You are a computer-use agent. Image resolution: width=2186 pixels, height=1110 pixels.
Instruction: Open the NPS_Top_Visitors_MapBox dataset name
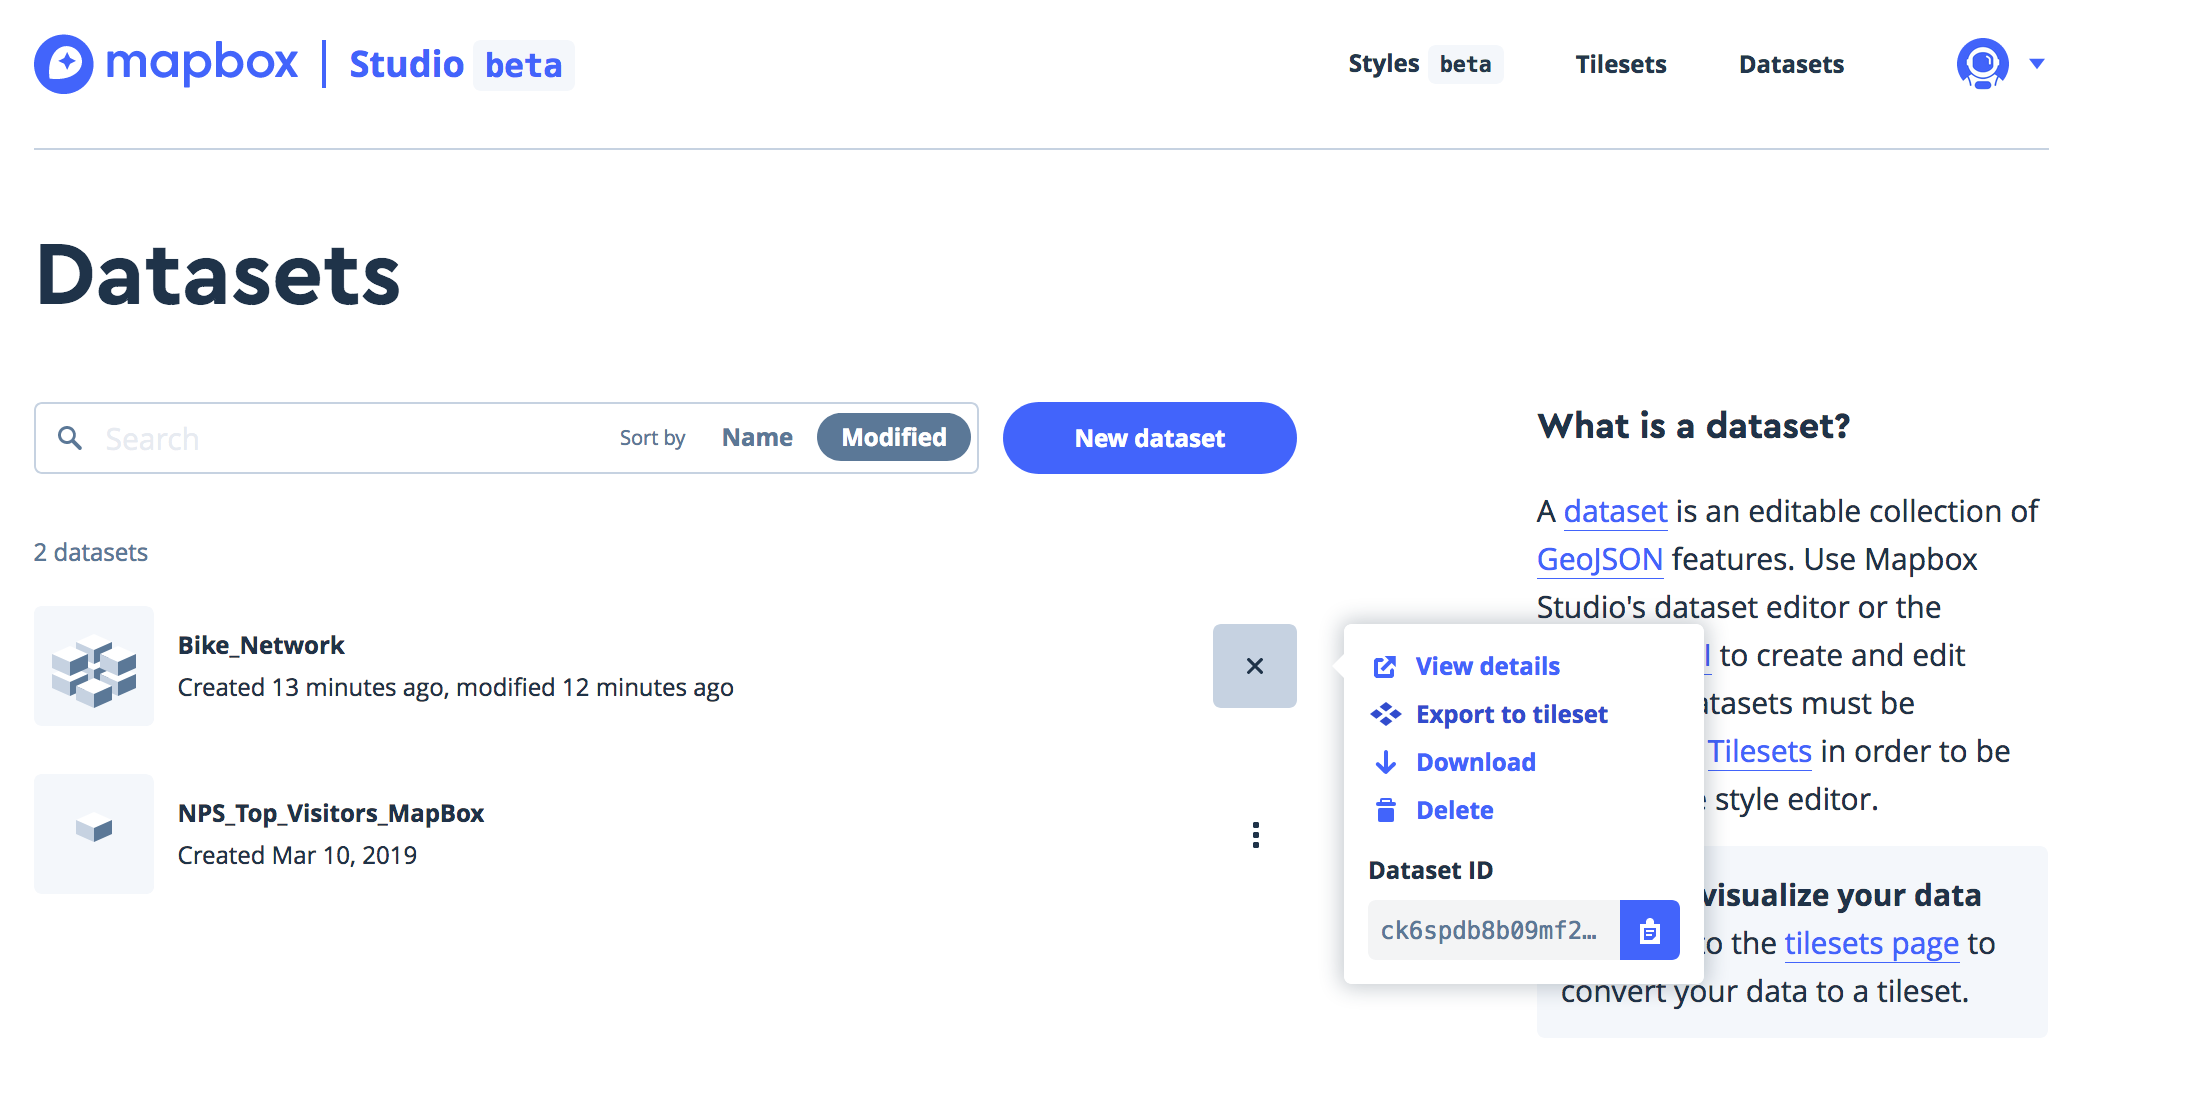[331, 813]
